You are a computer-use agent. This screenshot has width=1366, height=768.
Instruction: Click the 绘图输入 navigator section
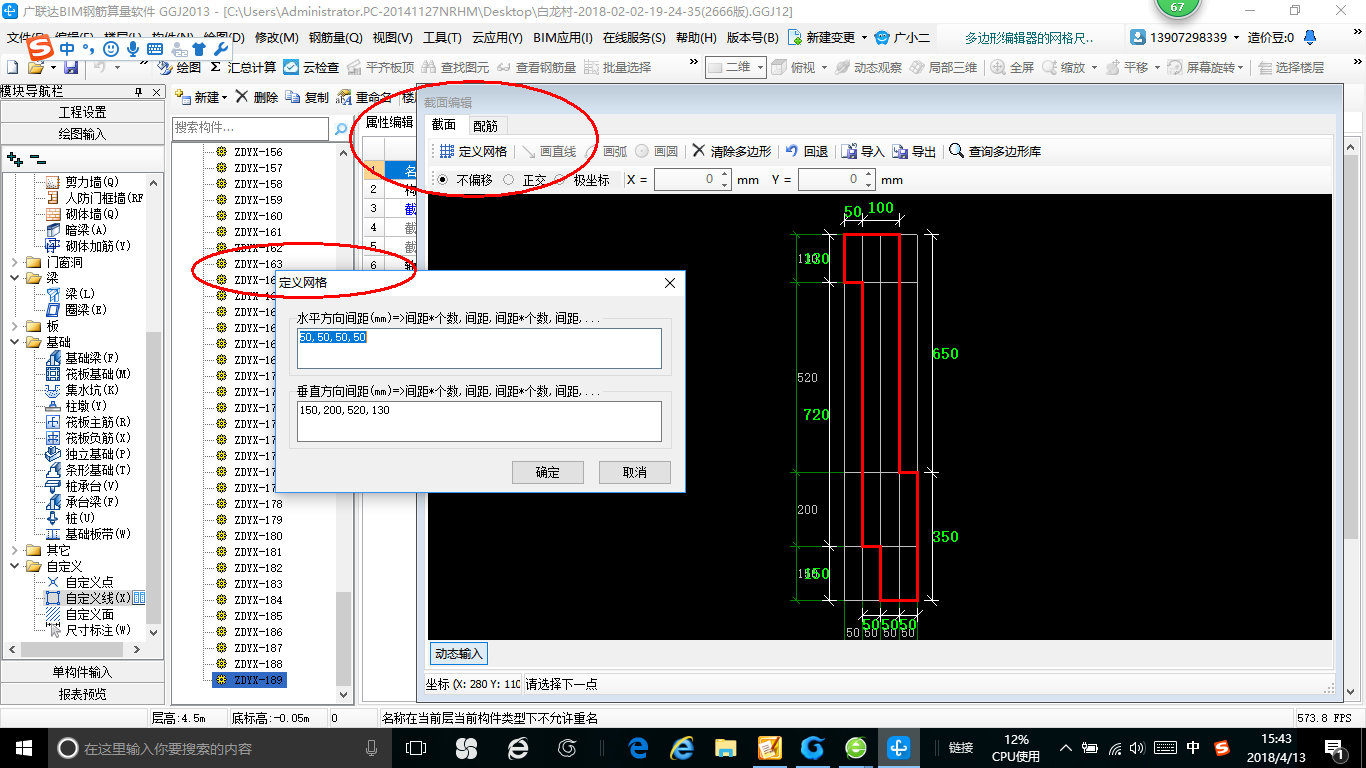[x=82, y=134]
